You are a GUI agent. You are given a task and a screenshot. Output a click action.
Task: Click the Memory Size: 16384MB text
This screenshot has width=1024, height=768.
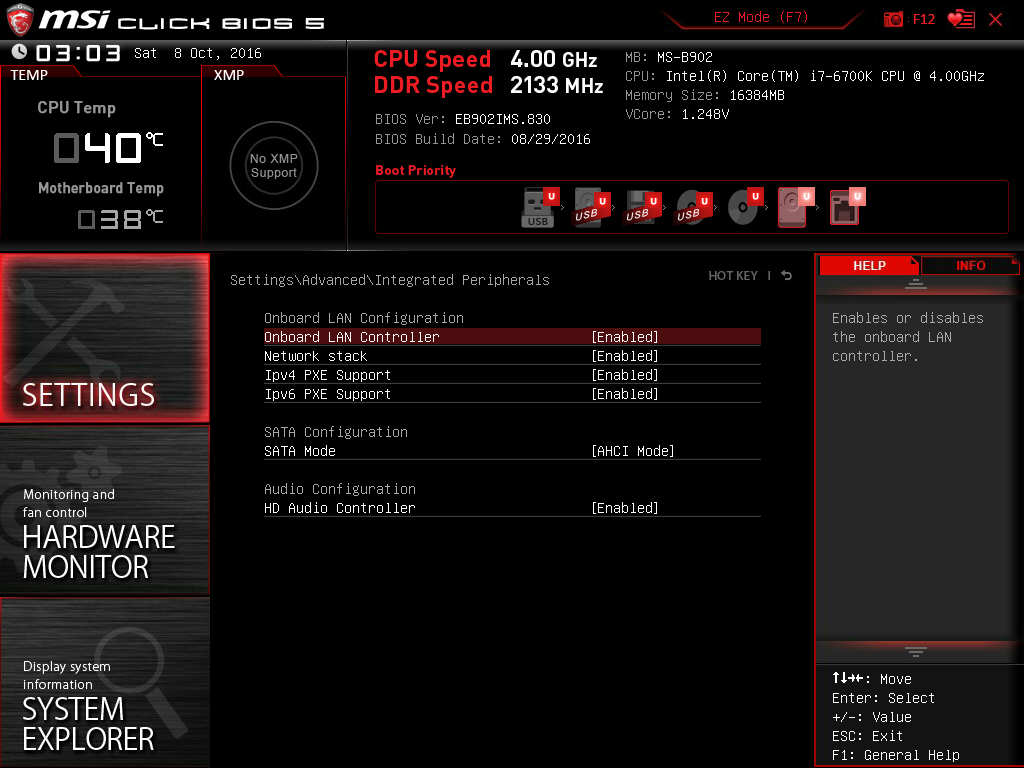tap(705, 95)
